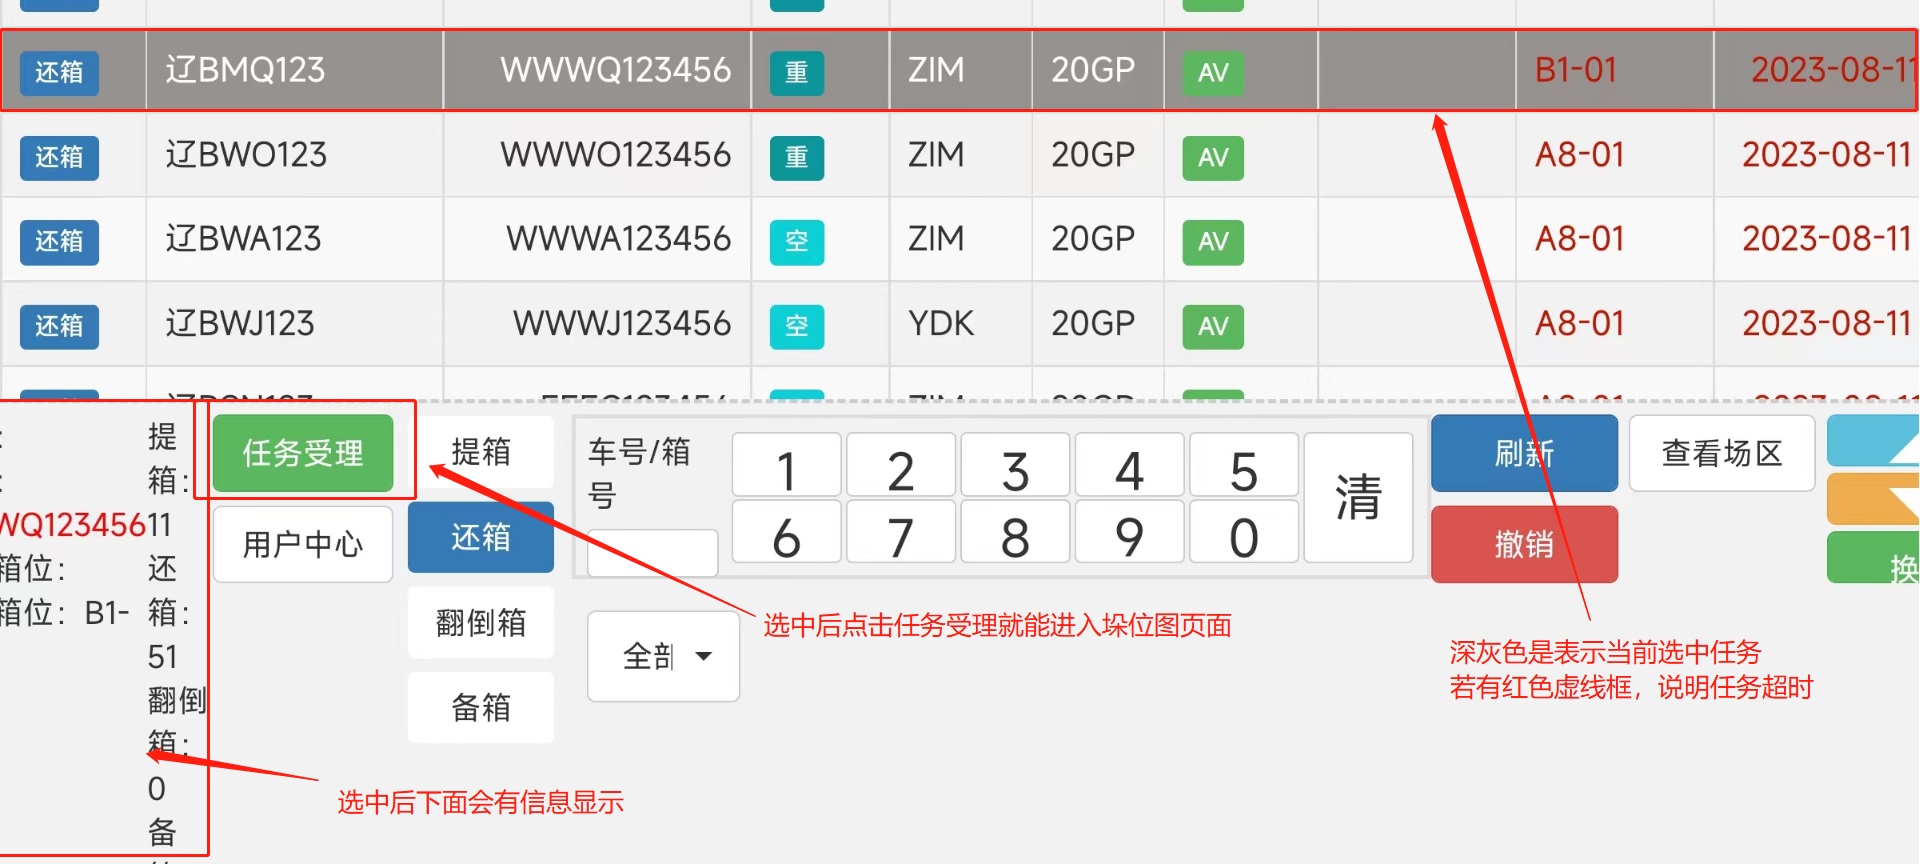Select the 还箱 task type tab

(481, 538)
